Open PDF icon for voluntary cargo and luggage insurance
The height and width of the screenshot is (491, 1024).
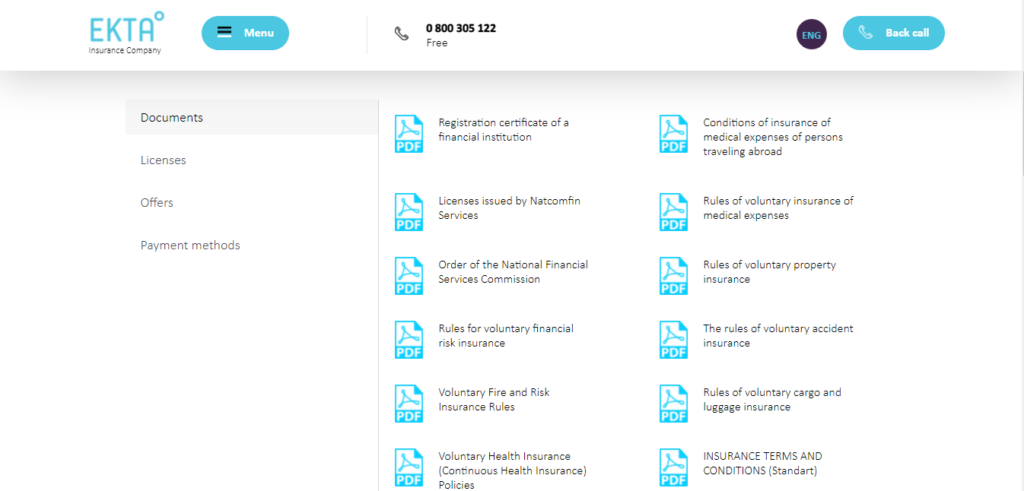click(x=673, y=404)
